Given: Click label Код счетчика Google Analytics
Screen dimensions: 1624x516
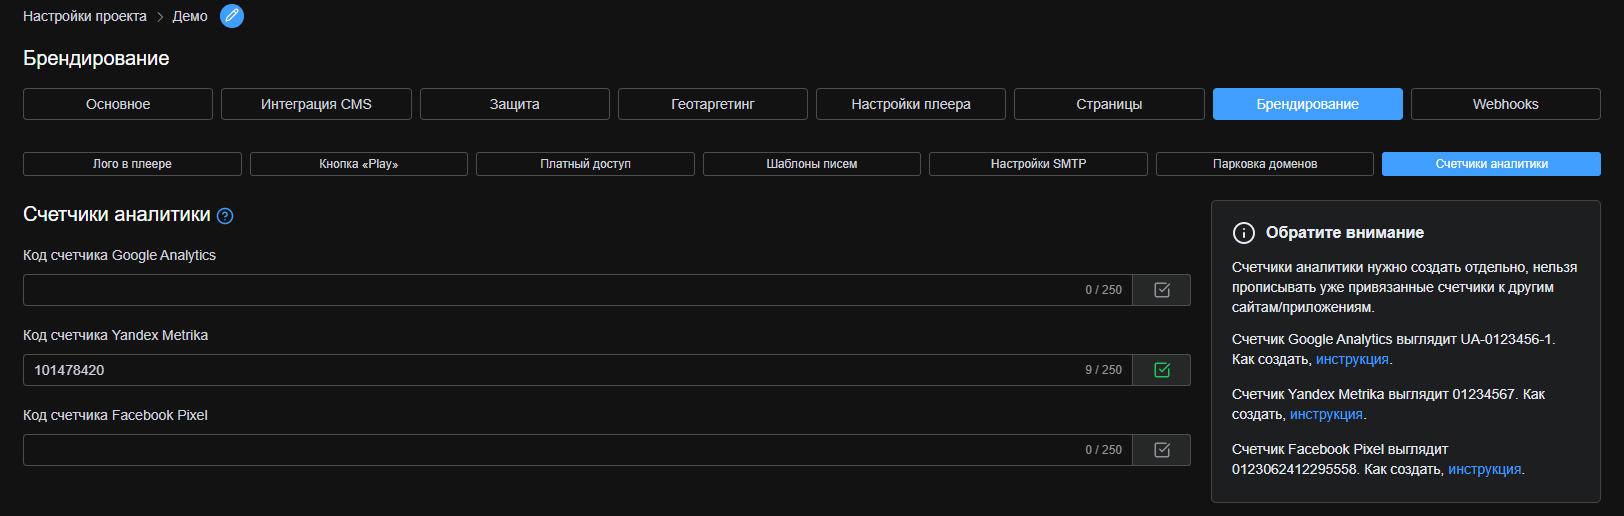Looking at the screenshot, I should click(119, 255).
